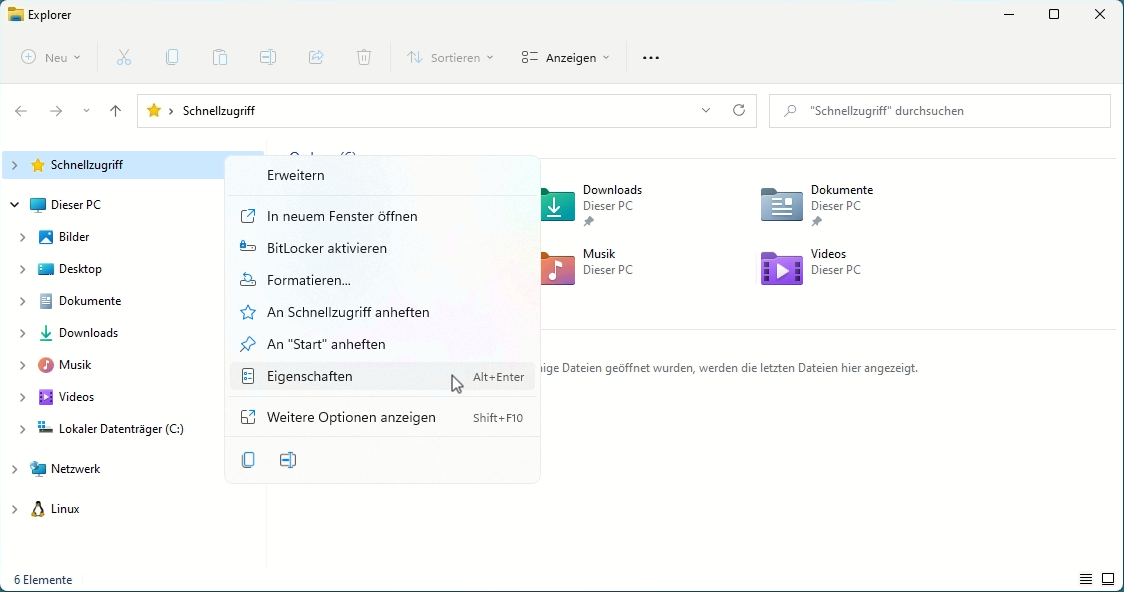
Task: Choose An Schnellzugriff anheften
Action: coord(382,312)
